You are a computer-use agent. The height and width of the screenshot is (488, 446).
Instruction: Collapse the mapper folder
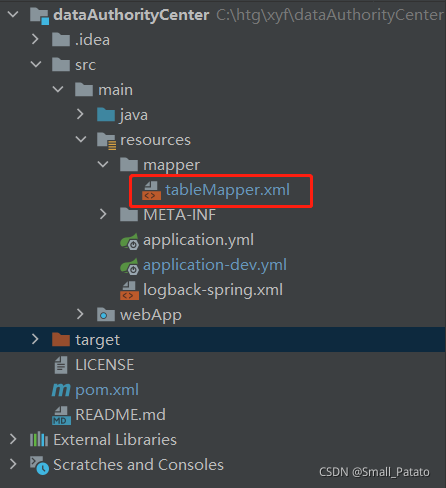click(x=103, y=164)
